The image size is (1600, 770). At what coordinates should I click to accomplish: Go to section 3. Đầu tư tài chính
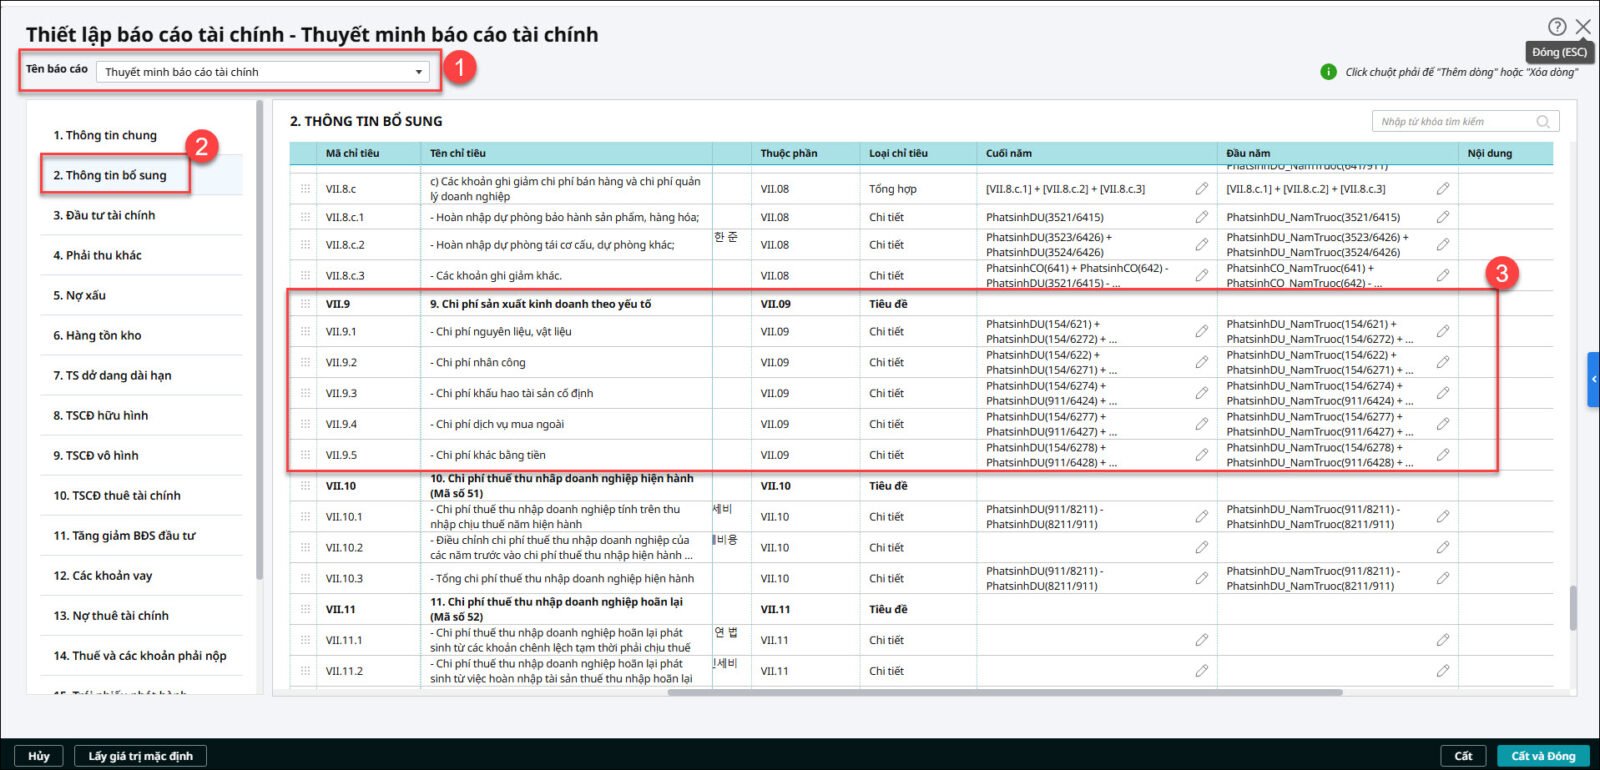point(141,215)
